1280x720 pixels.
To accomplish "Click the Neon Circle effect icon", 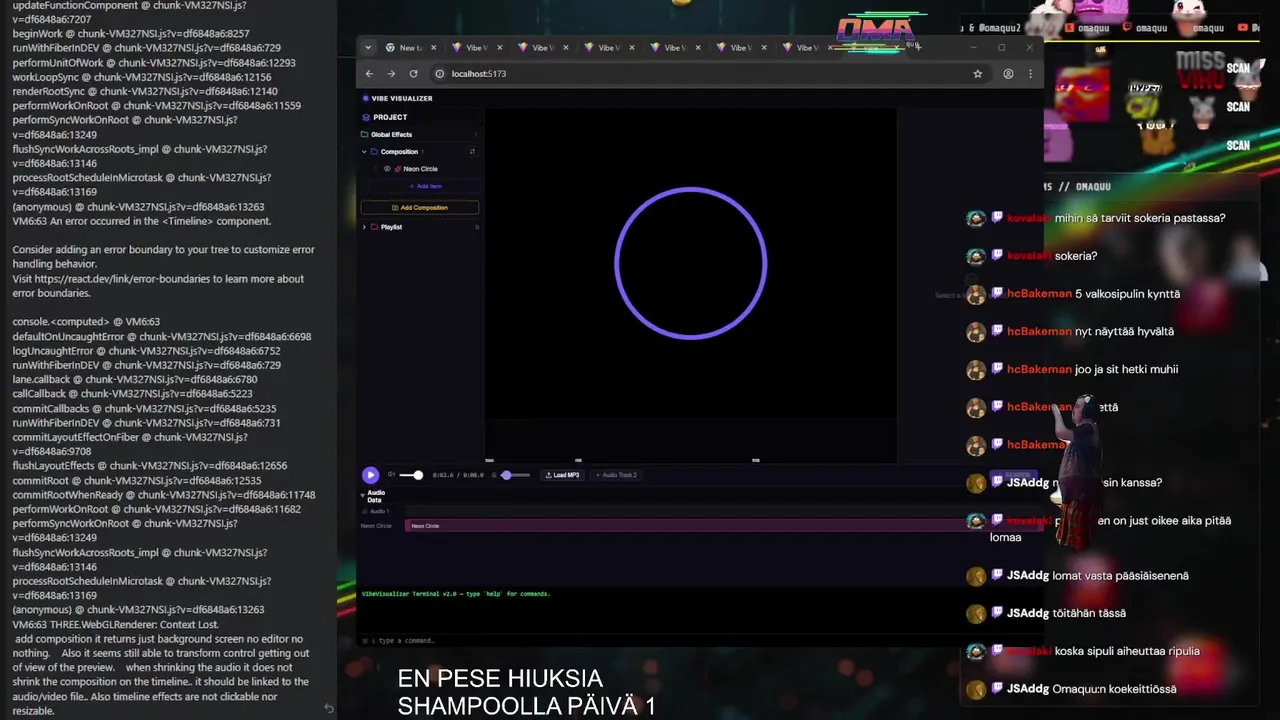I will coord(397,169).
